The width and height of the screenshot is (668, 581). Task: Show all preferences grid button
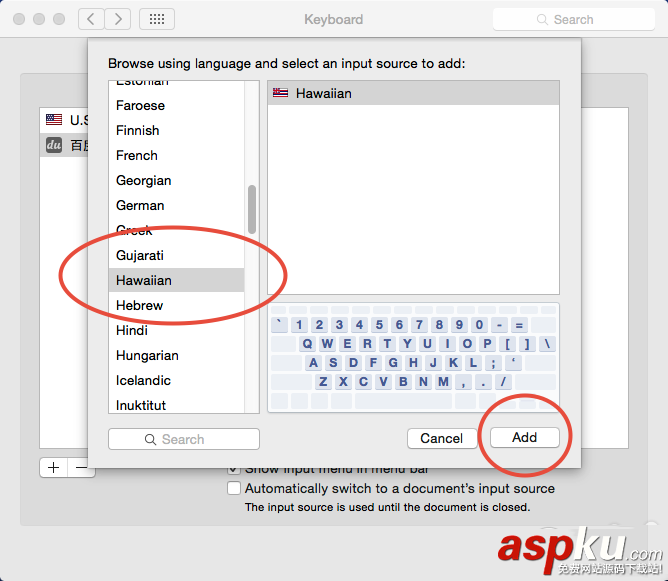pos(157,19)
